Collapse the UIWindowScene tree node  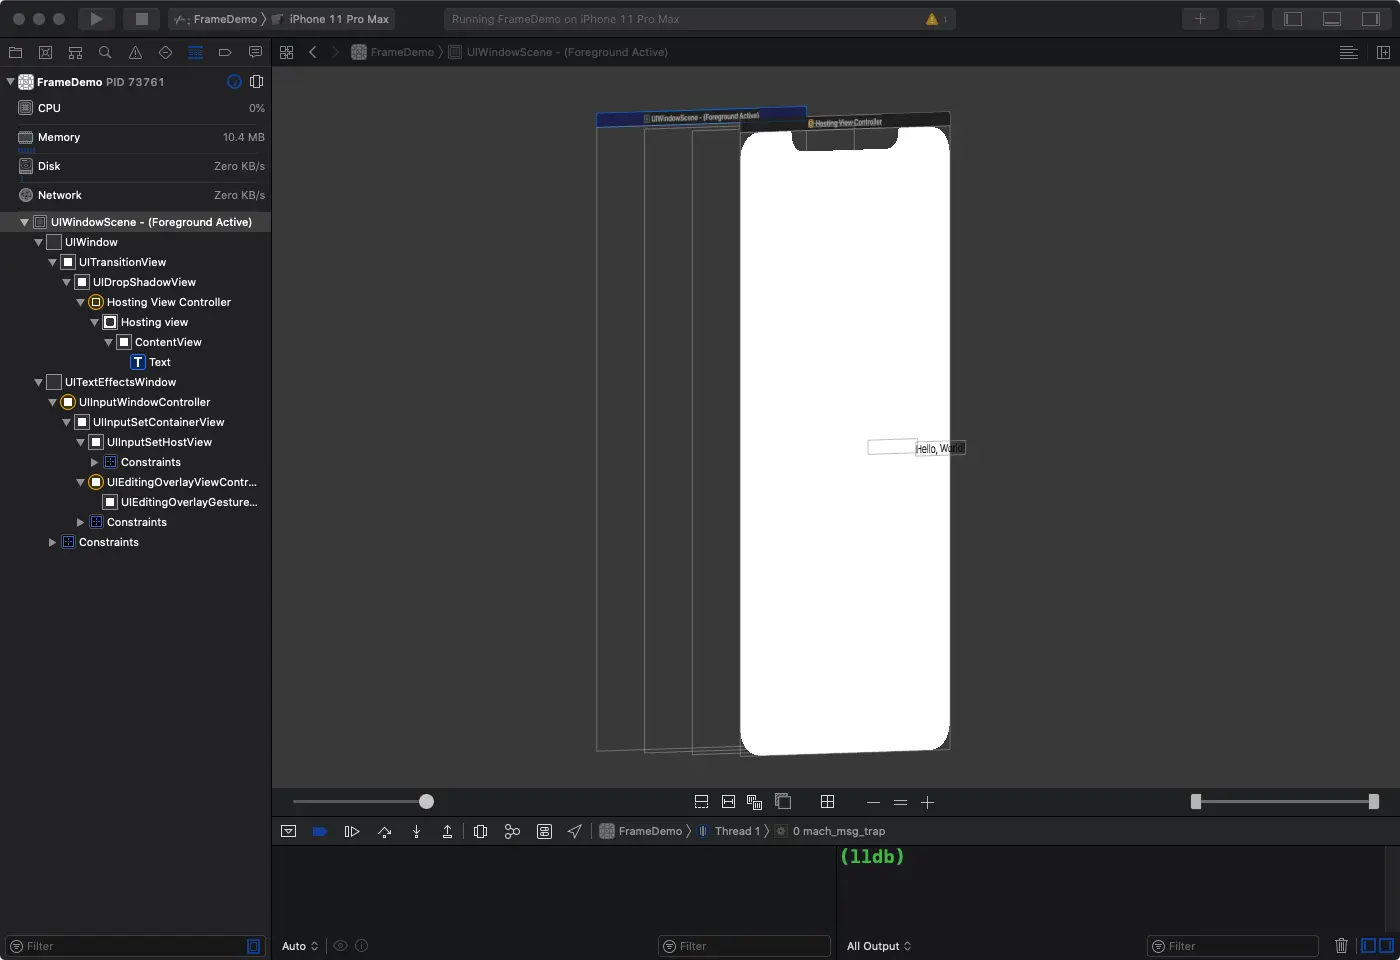click(x=24, y=222)
